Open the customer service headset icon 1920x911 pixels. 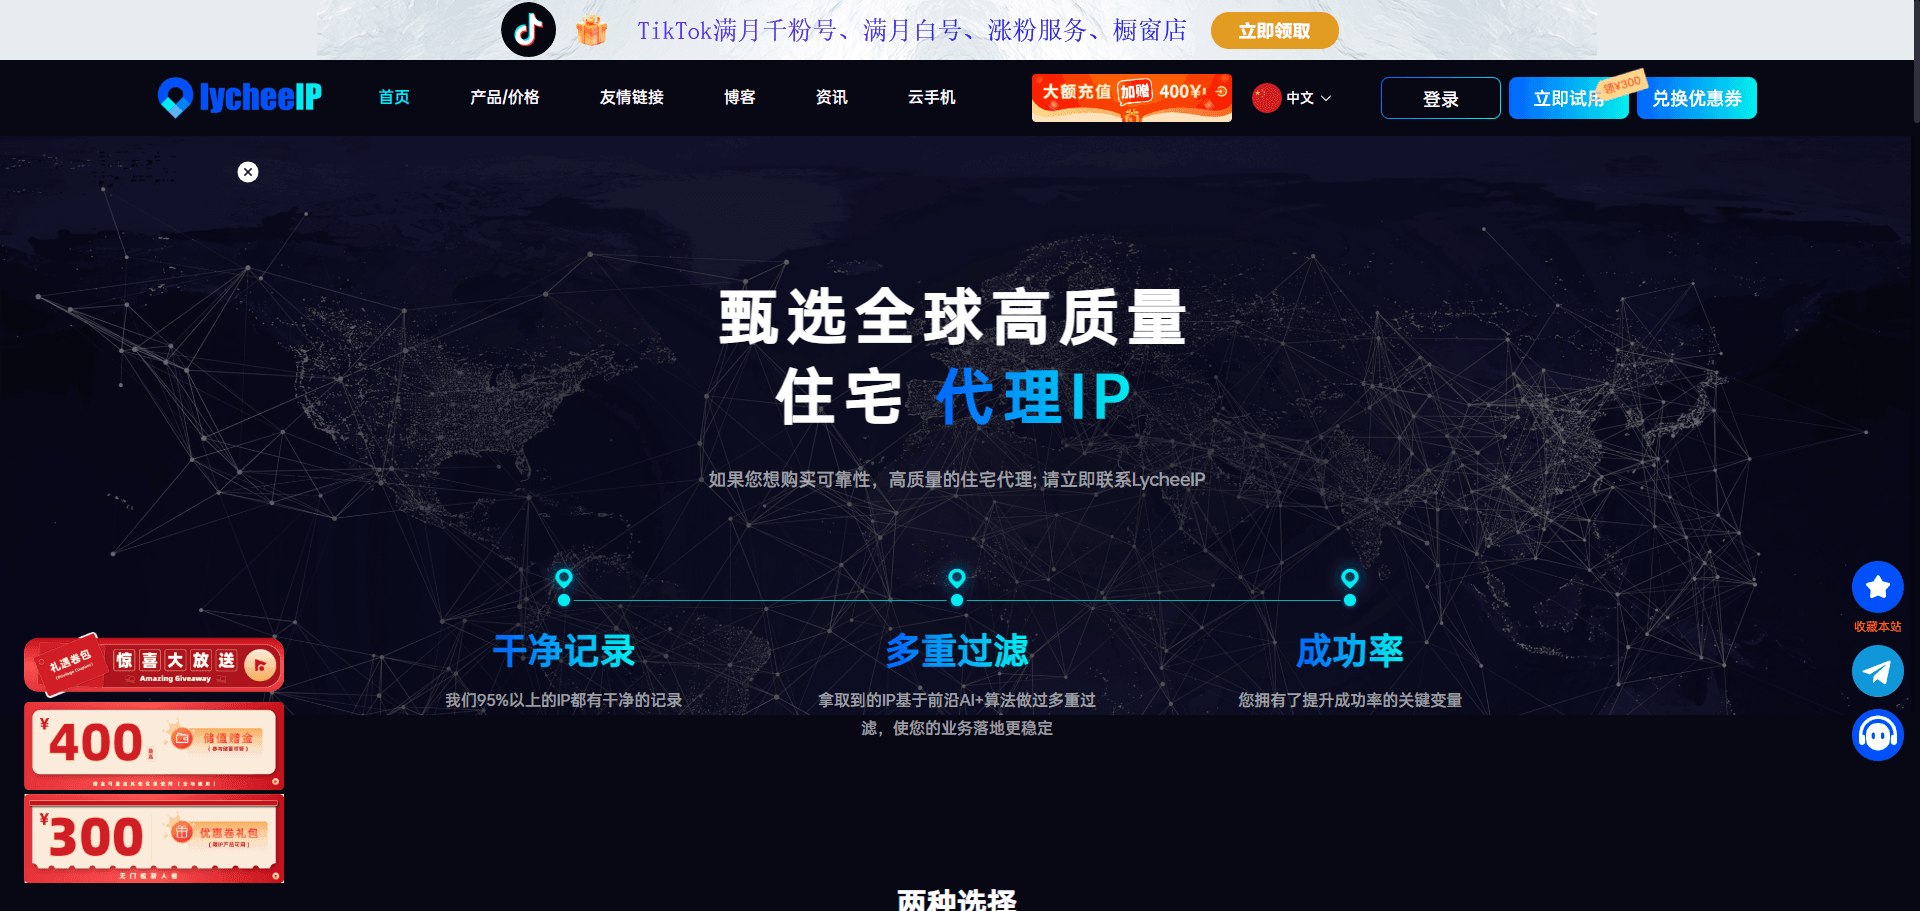tap(1877, 735)
